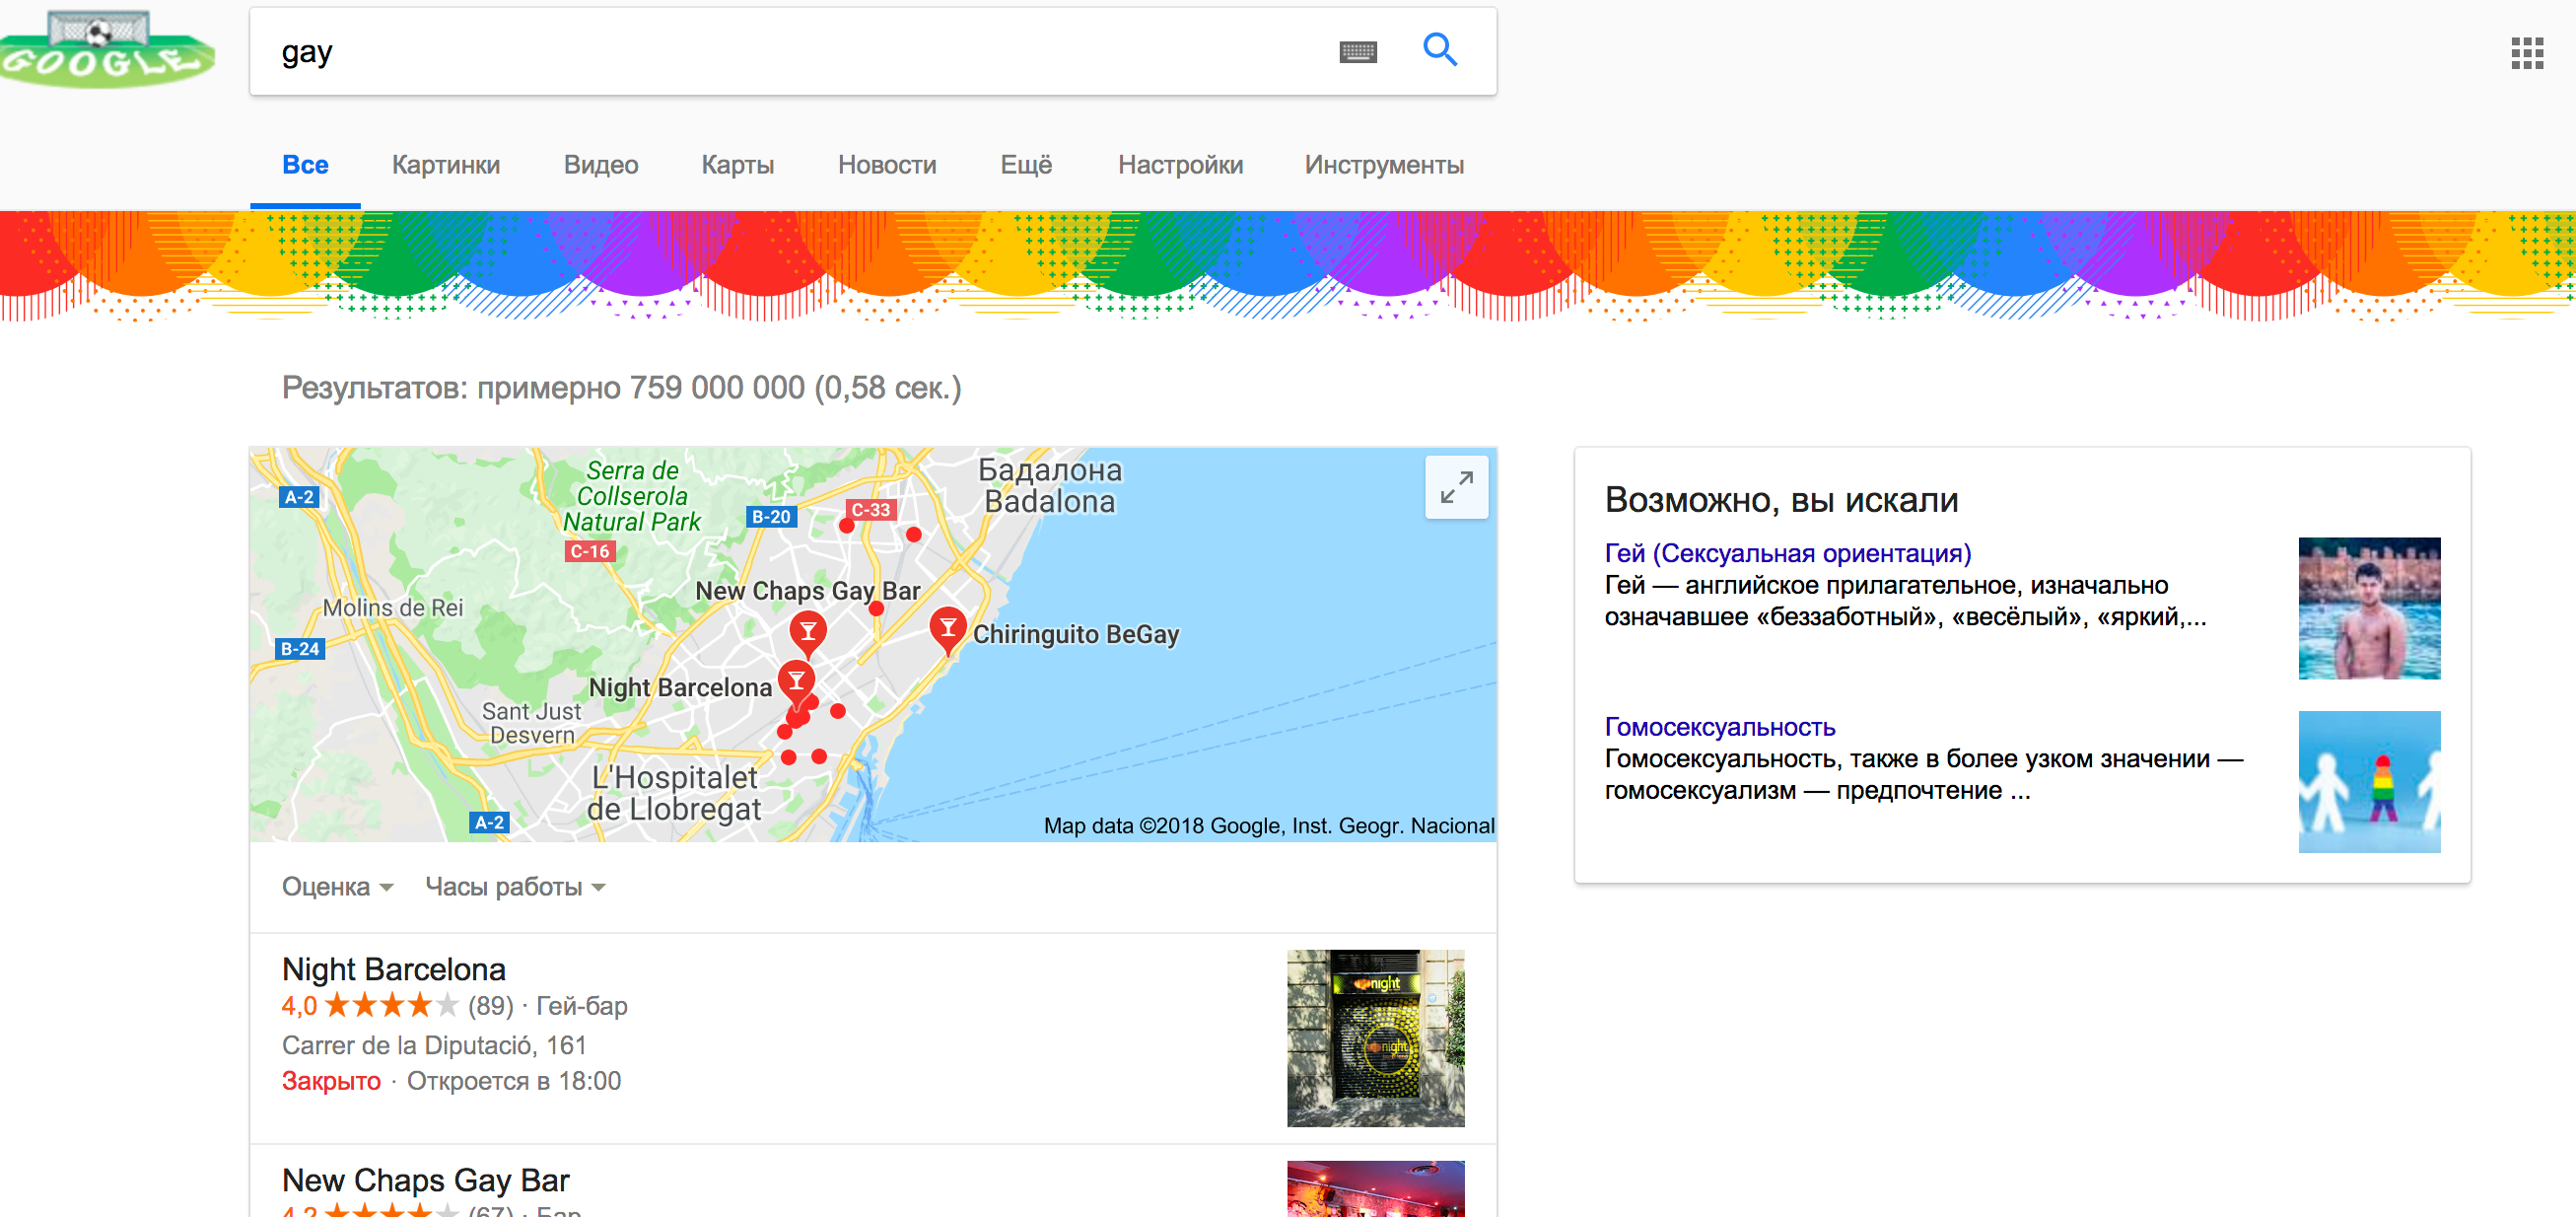Screen dimensions: 2576x1217
Task: Switch to the Картинки tab
Action: point(445,165)
